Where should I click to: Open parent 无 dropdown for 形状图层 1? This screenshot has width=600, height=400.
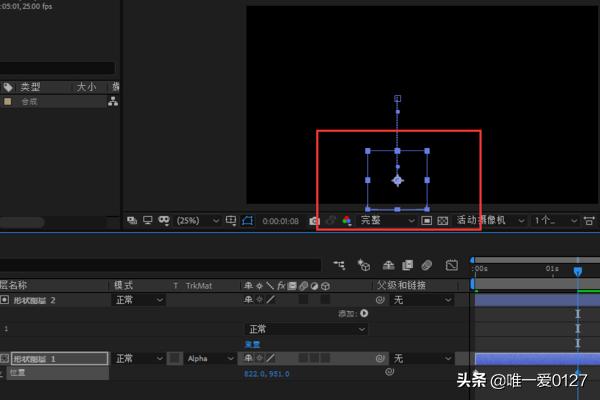point(422,358)
